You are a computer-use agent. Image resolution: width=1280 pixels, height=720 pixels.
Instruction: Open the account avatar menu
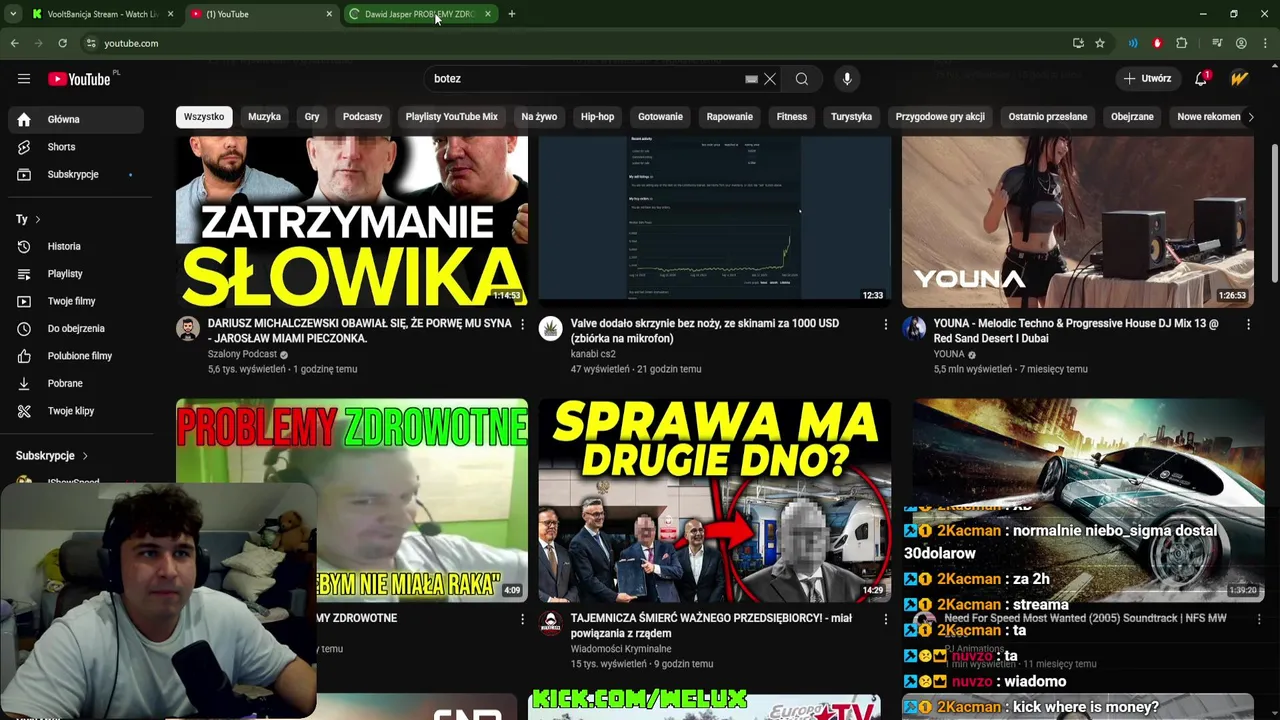1240,79
